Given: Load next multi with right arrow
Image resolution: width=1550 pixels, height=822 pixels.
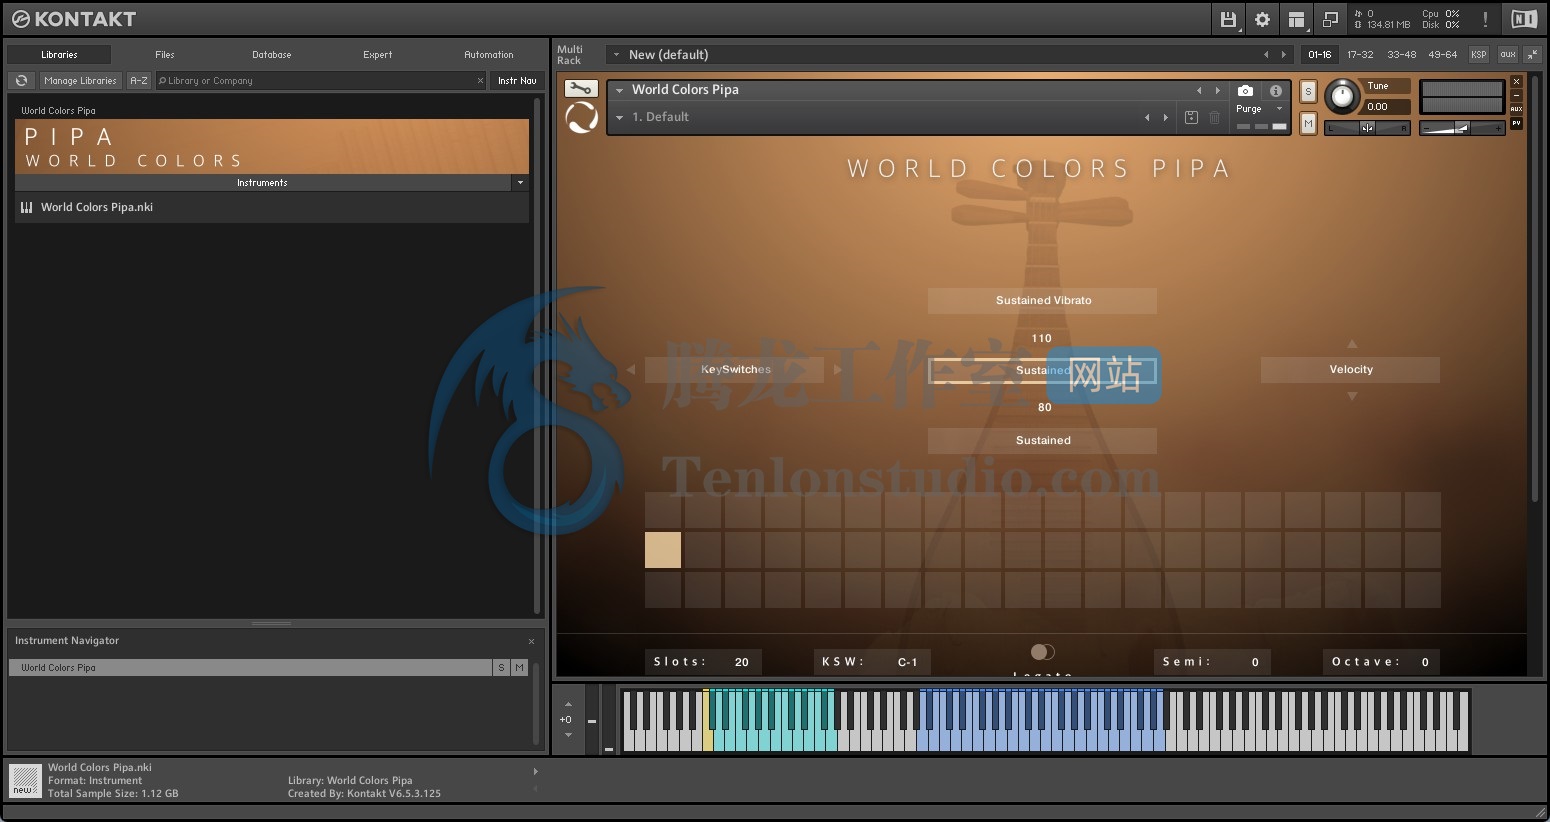Looking at the screenshot, I should (1284, 55).
